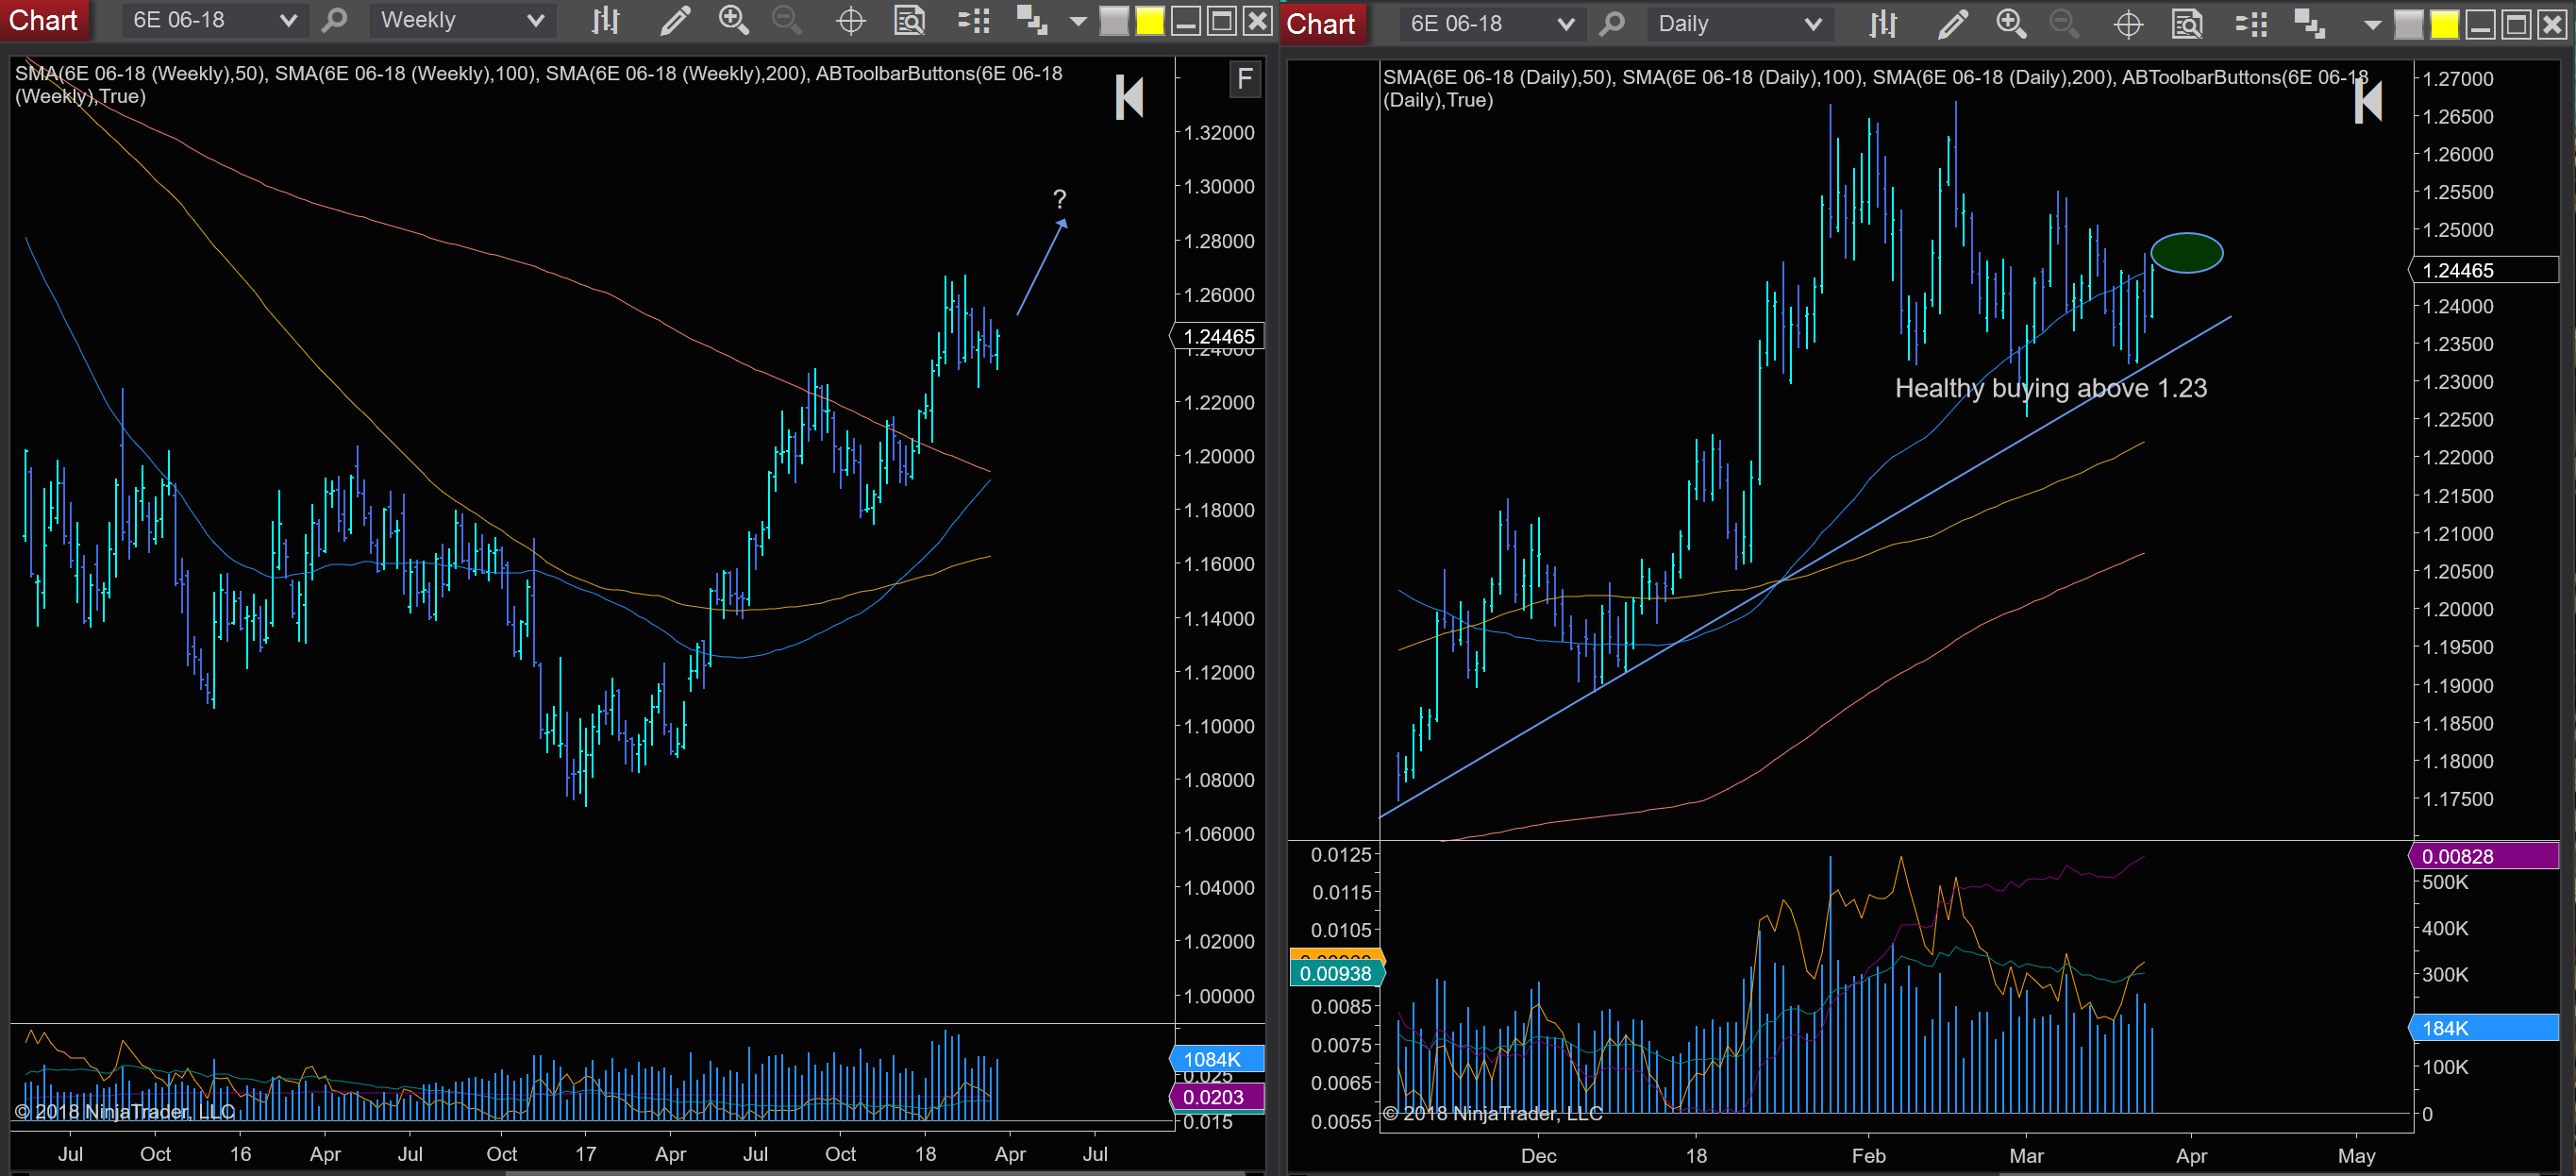Click the Feb label on Daily time axis
The height and width of the screenshot is (1176, 2576).
pyautogui.click(x=1868, y=1155)
